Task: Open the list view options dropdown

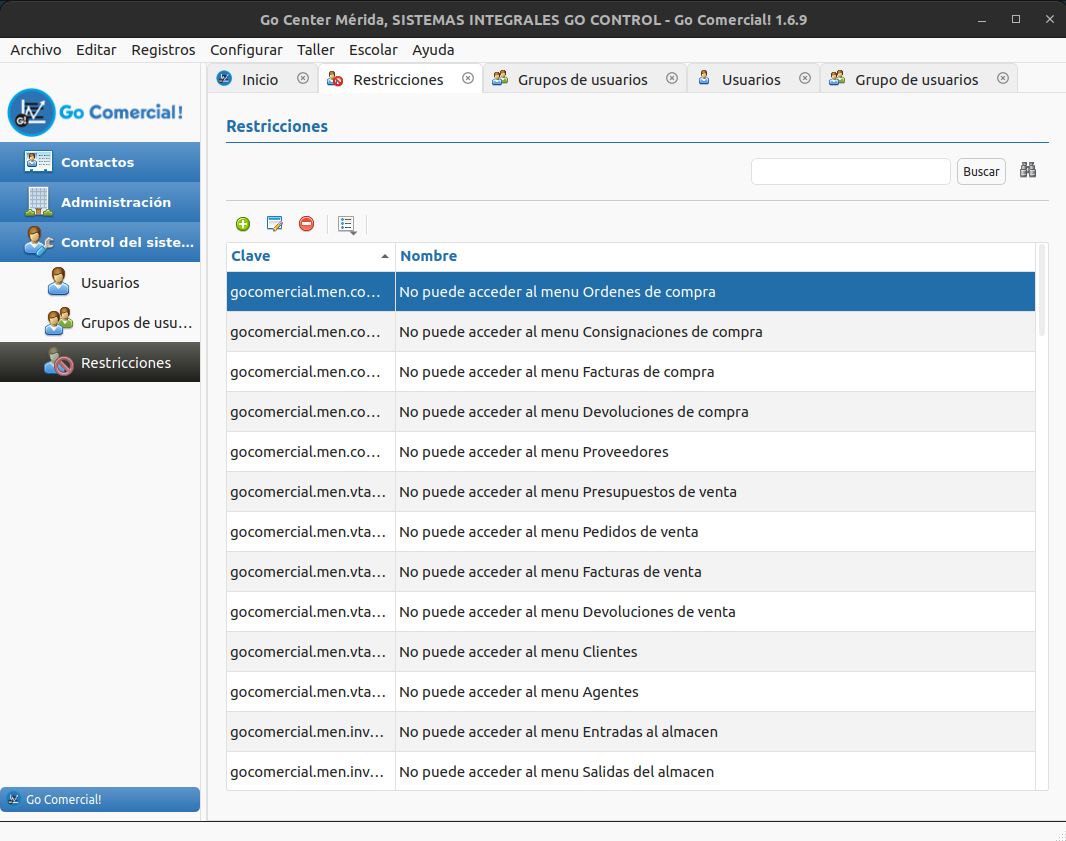Action: 346,224
